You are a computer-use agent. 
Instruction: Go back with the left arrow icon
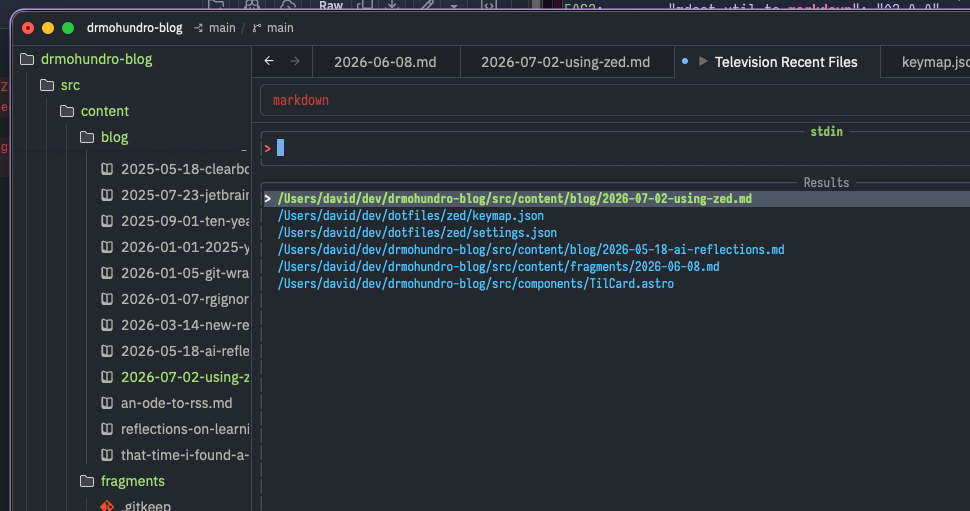[x=268, y=61]
